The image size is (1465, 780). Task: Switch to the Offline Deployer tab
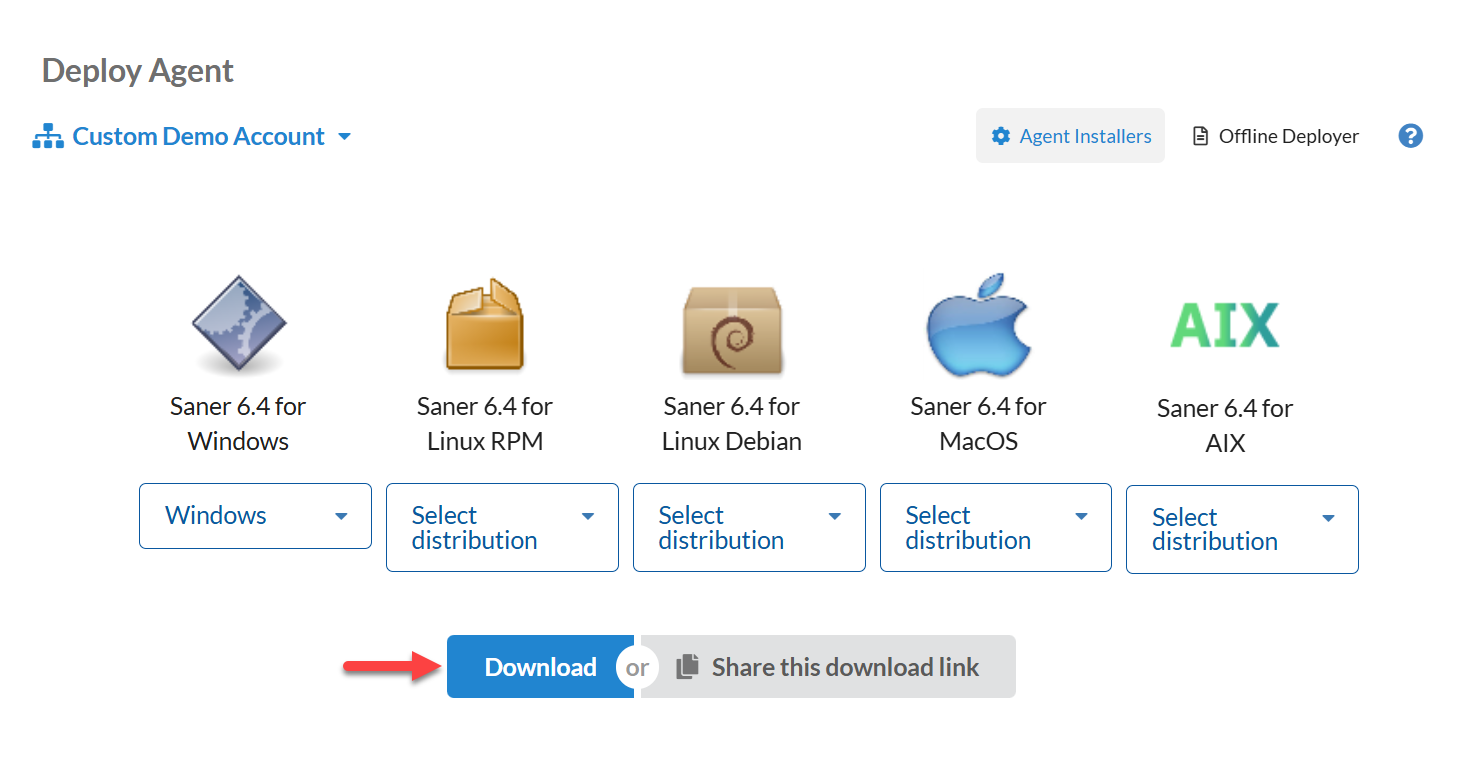tap(1276, 136)
